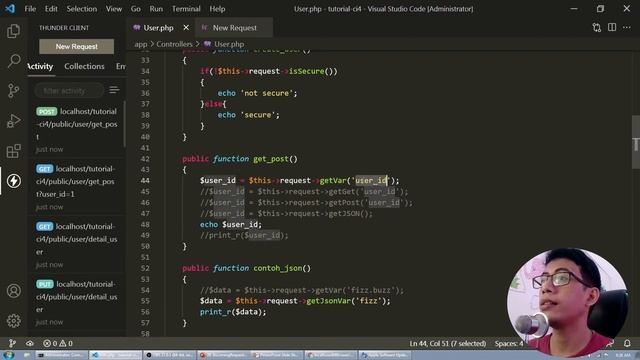Open the Run menu

pos(156,9)
